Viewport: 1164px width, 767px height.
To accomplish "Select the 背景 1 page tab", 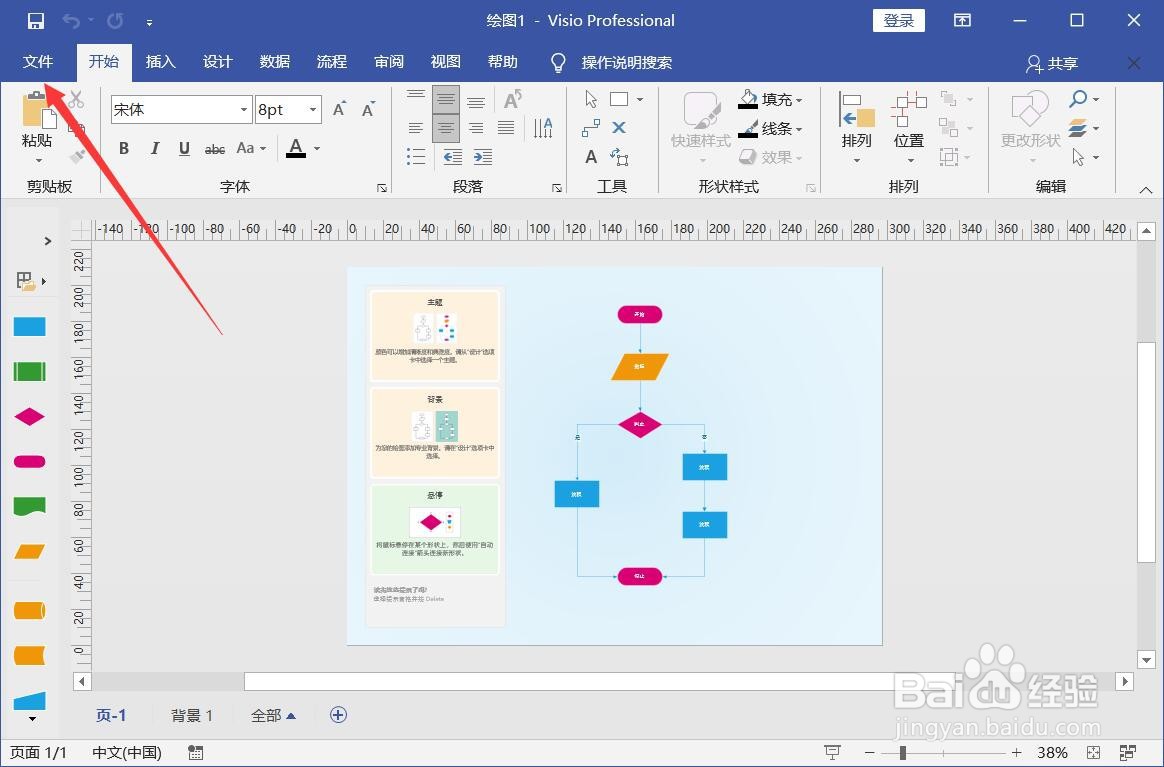I will (192, 715).
